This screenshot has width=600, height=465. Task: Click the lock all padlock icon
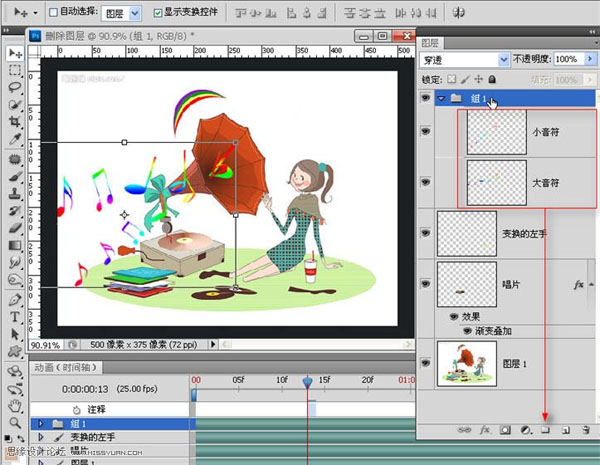[x=490, y=79]
